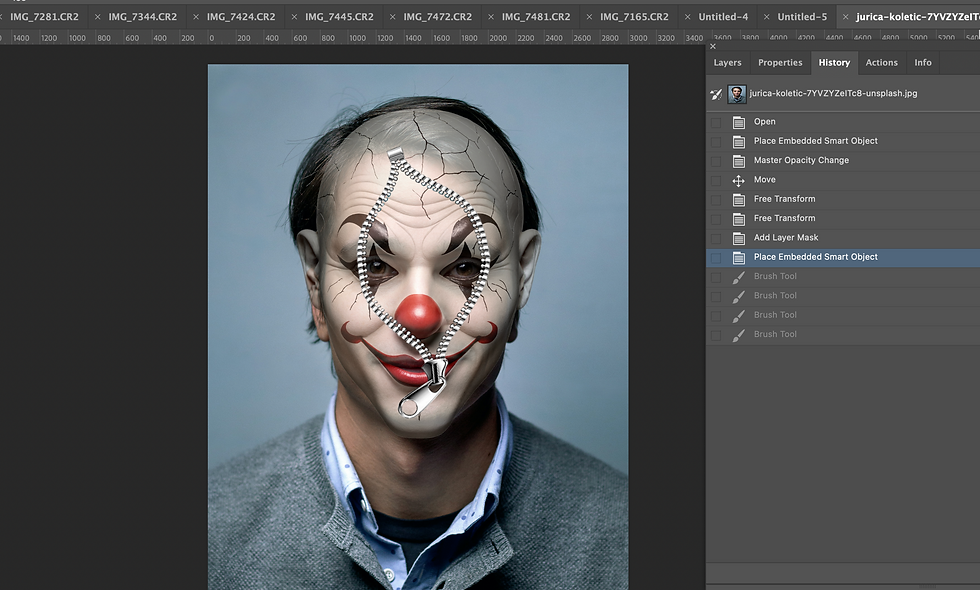Close the IMG_7472.CR2 tab

(392, 17)
